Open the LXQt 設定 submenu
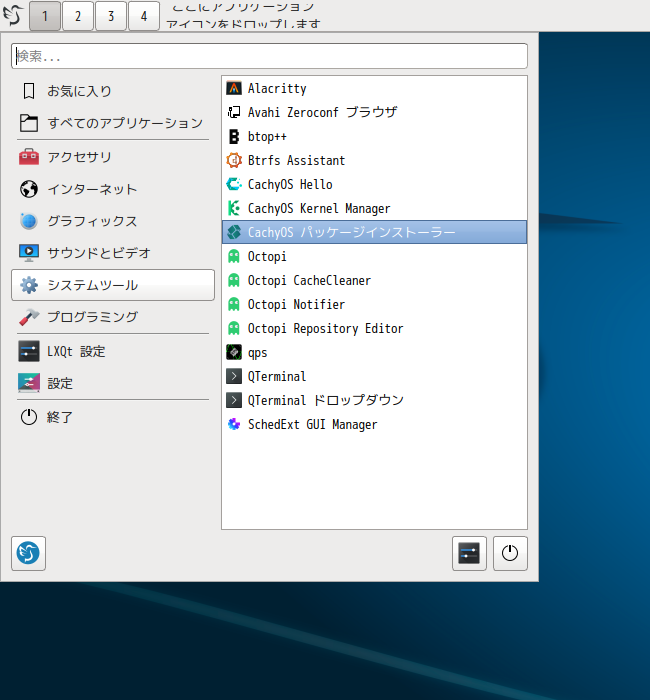The width and height of the screenshot is (650, 700). pyautogui.click(x=76, y=351)
